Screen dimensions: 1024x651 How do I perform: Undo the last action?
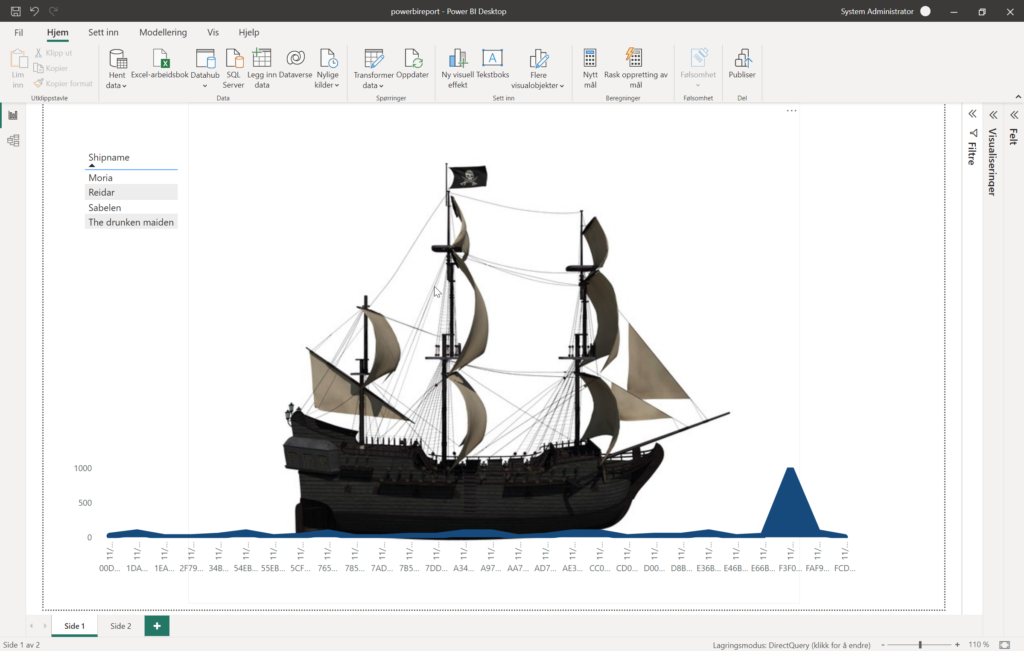pos(35,11)
